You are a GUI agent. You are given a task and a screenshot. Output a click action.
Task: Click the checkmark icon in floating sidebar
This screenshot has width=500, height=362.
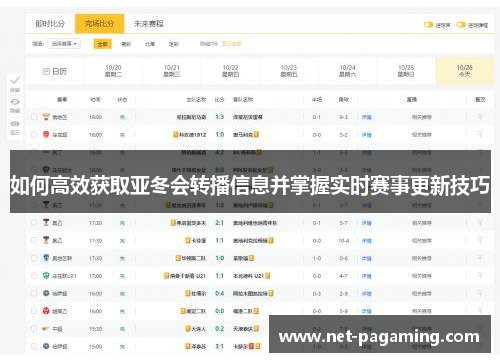(x=15, y=80)
